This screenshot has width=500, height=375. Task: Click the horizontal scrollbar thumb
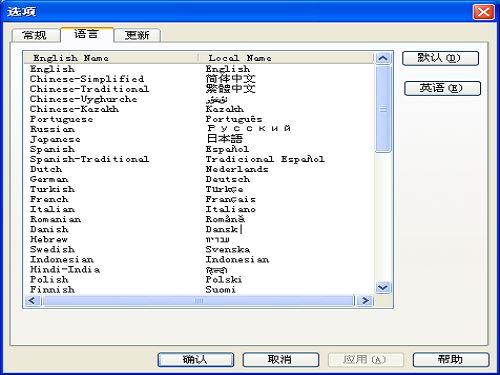198,301
